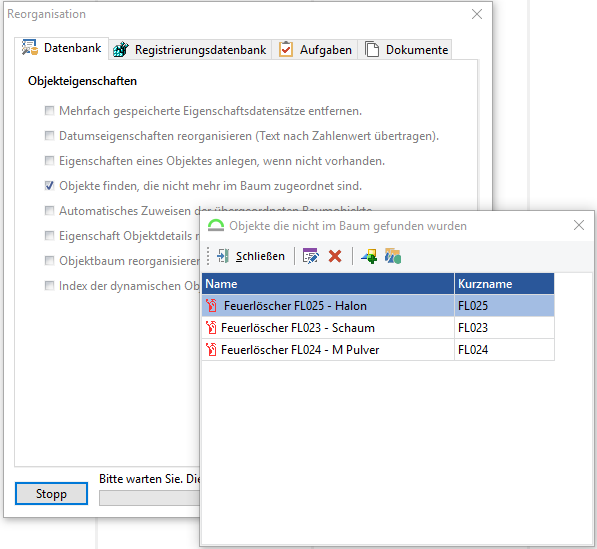597x549 pixels.
Task: Switch to the Datenbank tab
Action: coord(62,48)
